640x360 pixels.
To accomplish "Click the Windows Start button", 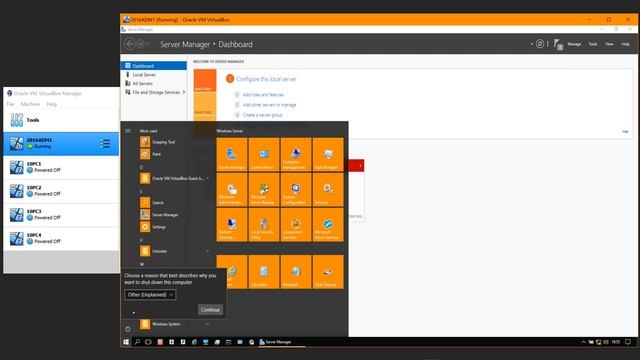I will [x=126, y=342].
